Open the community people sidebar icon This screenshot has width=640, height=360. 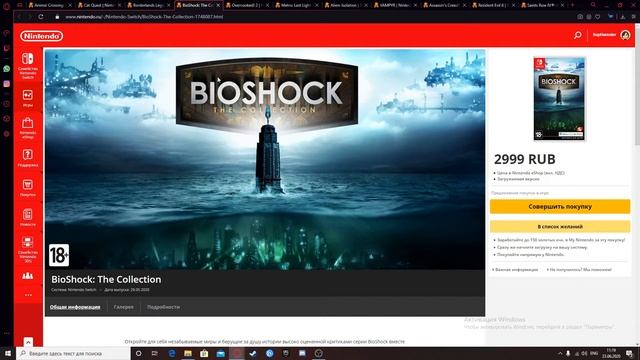pos(28,276)
